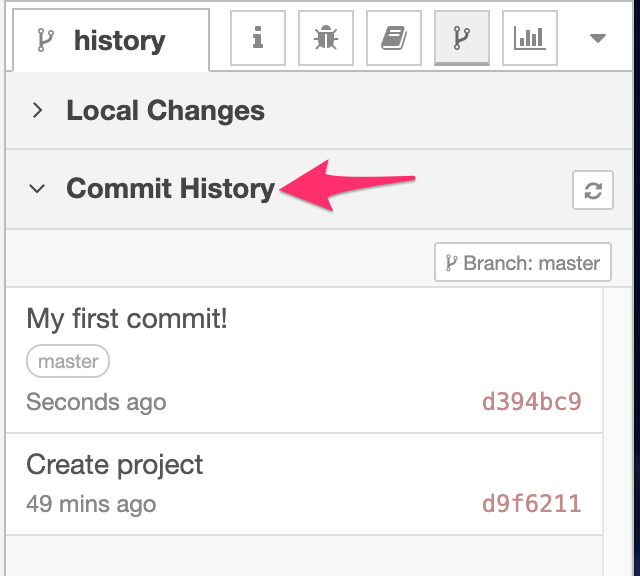640x576 pixels.
Task: Click commit hash d394bc9
Action: pyautogui.click(x=531, y=402)
